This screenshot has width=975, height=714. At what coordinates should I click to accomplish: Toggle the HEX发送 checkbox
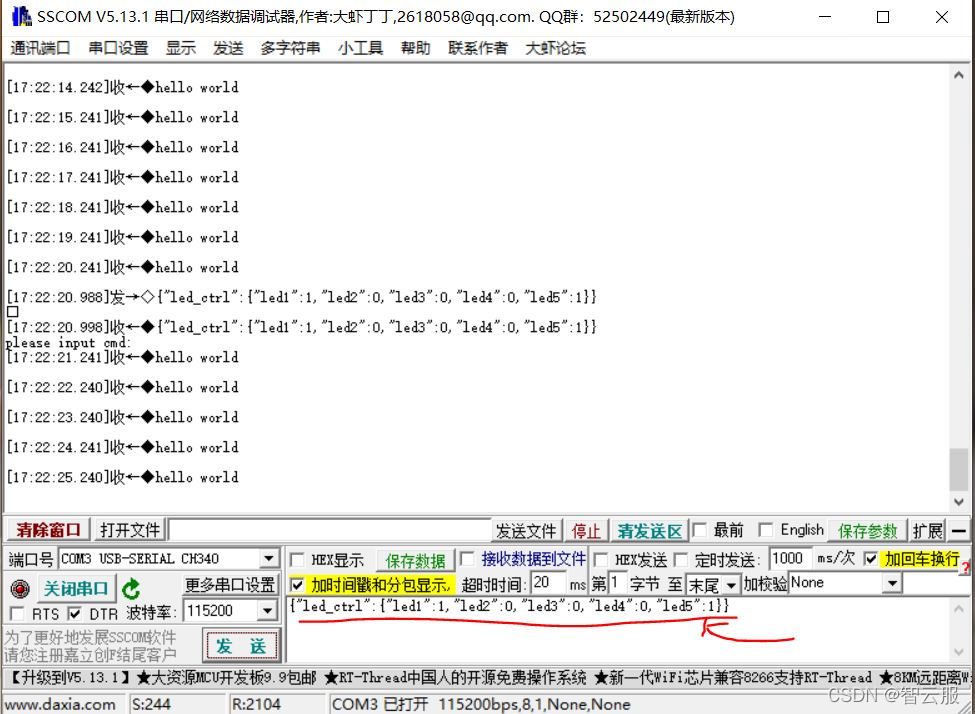[601, 559]
